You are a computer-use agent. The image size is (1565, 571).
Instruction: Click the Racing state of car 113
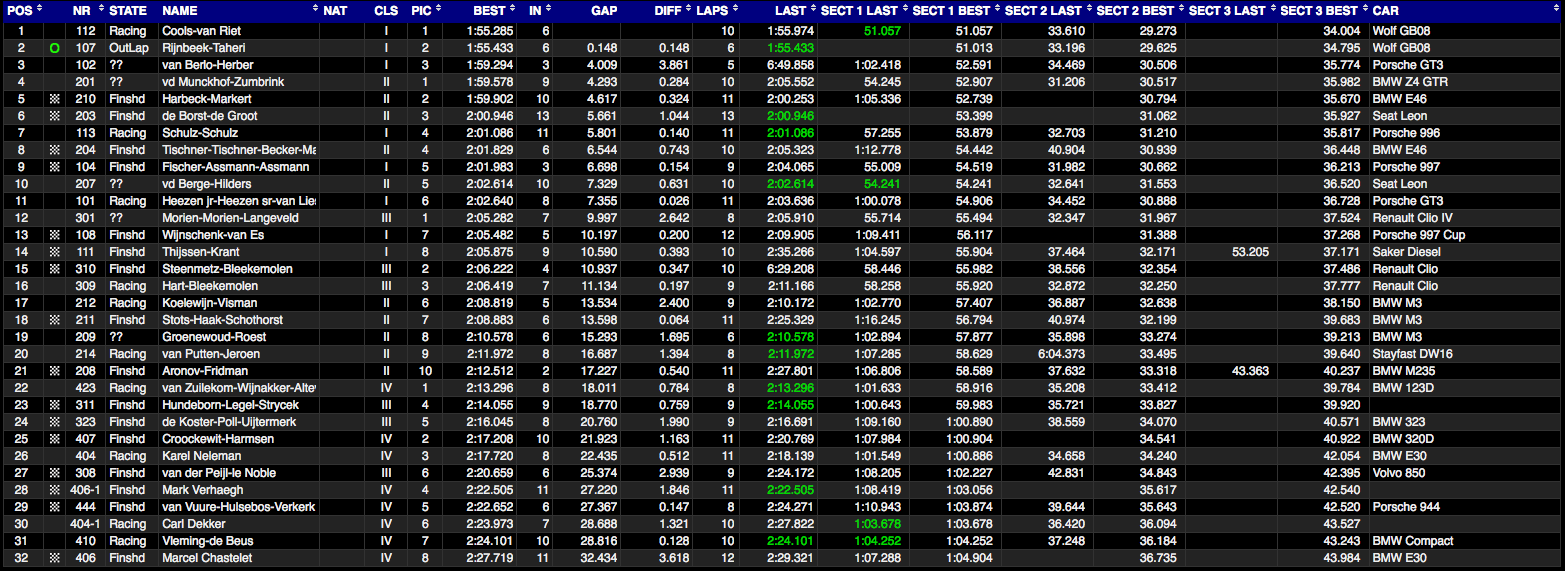pyautogui.click(x=126, y=133)
